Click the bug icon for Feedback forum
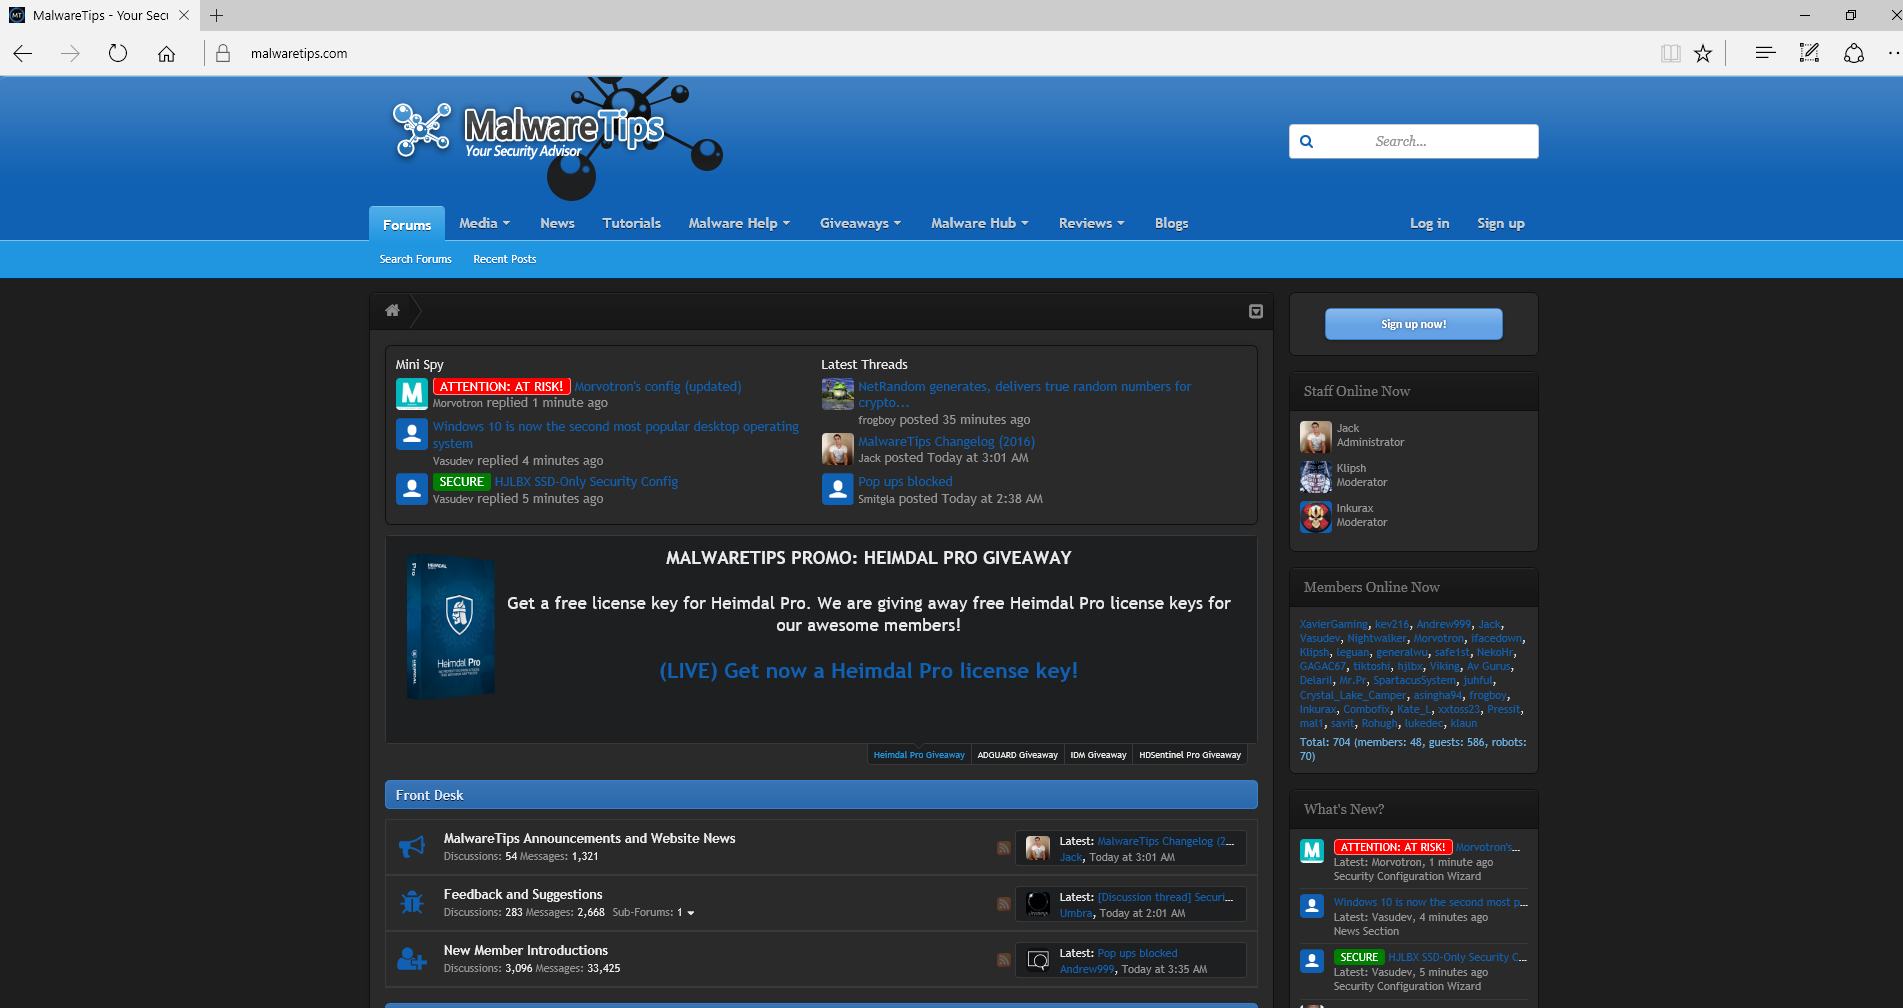This screenshot has width=1903, height=1008. (x=411, y=904)
